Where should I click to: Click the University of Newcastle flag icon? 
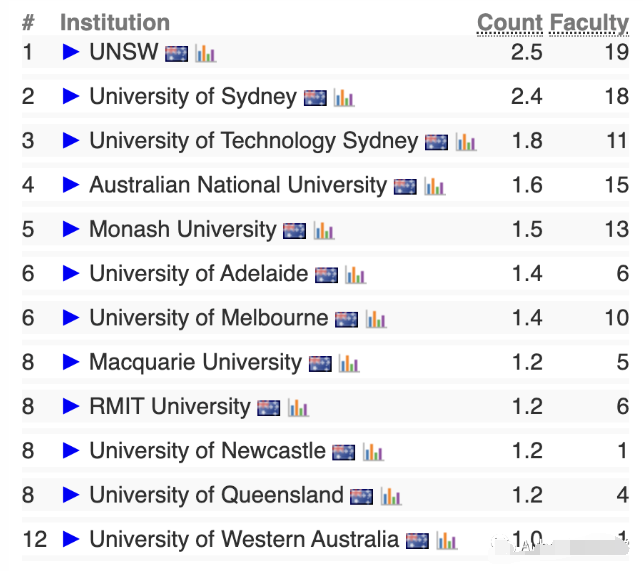click(343, 452)
